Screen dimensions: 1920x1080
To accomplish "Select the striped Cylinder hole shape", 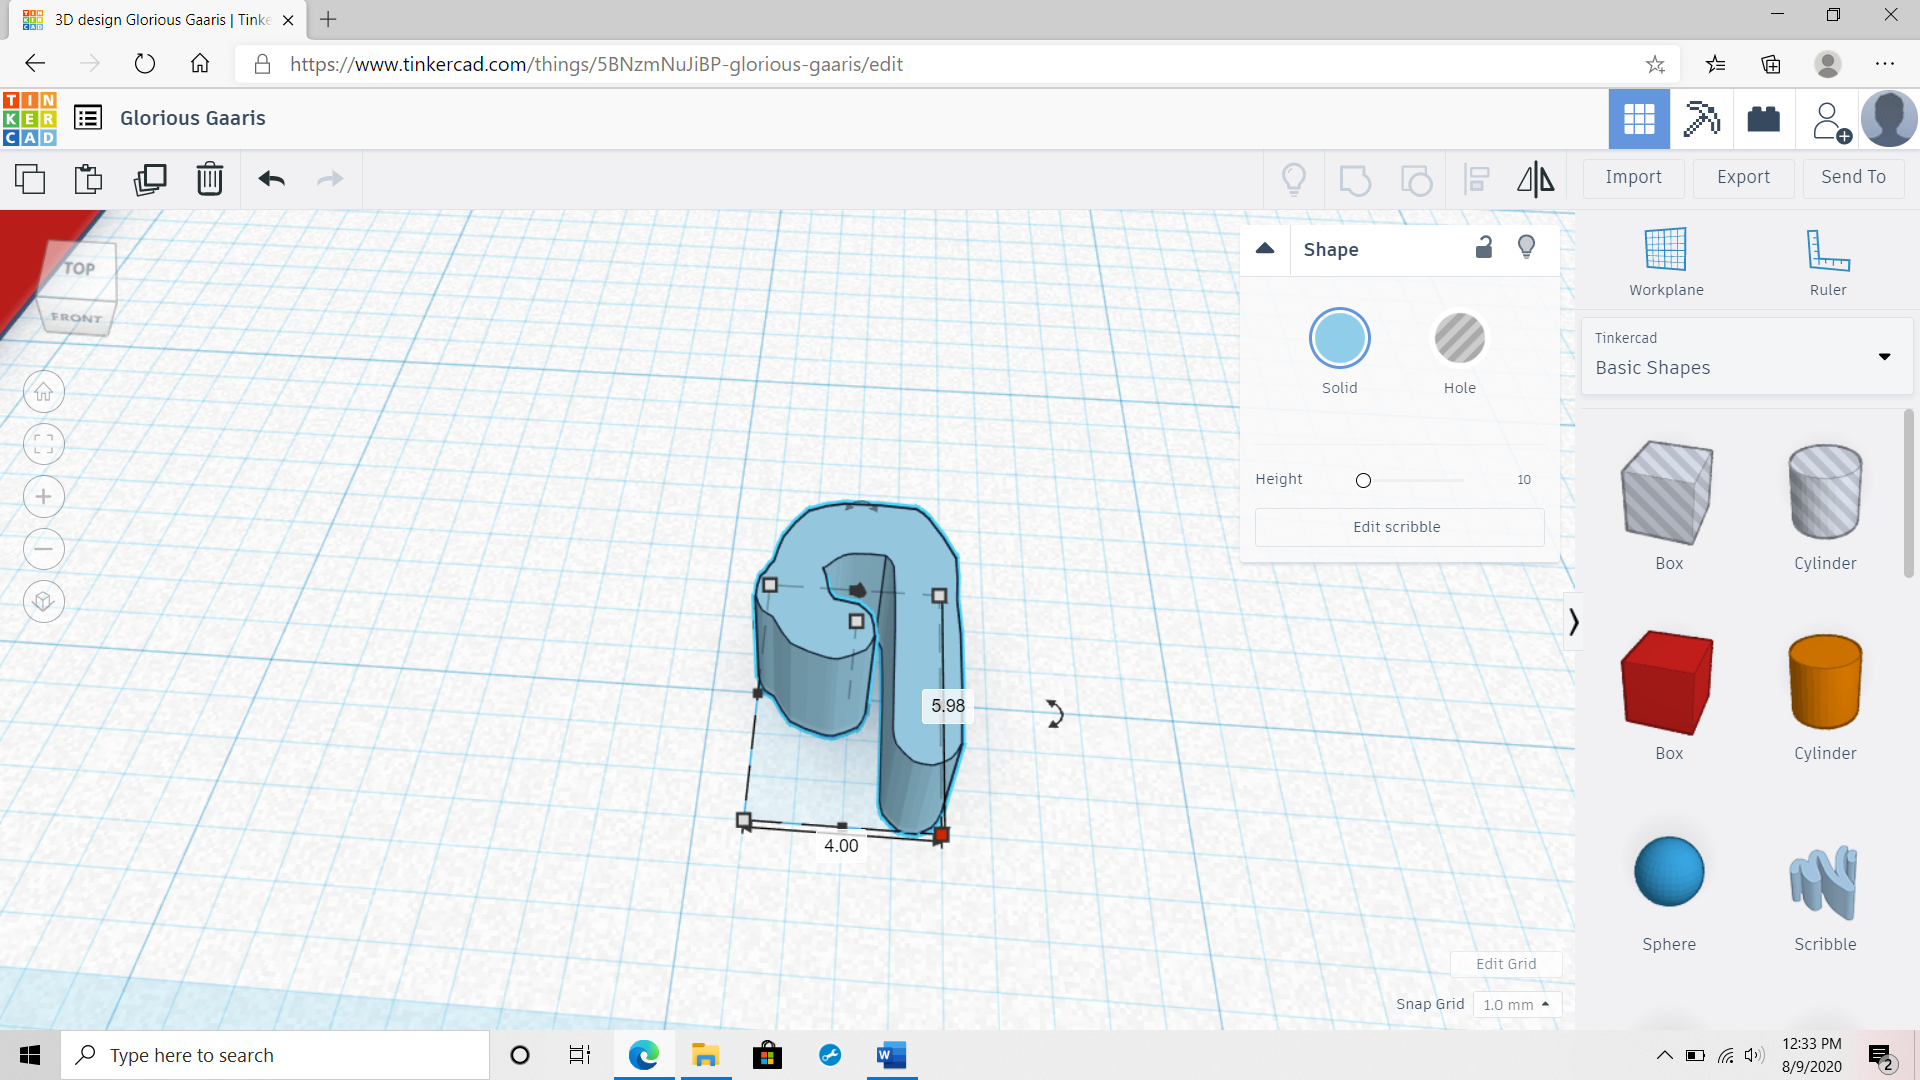I will tap(1825, 493).
